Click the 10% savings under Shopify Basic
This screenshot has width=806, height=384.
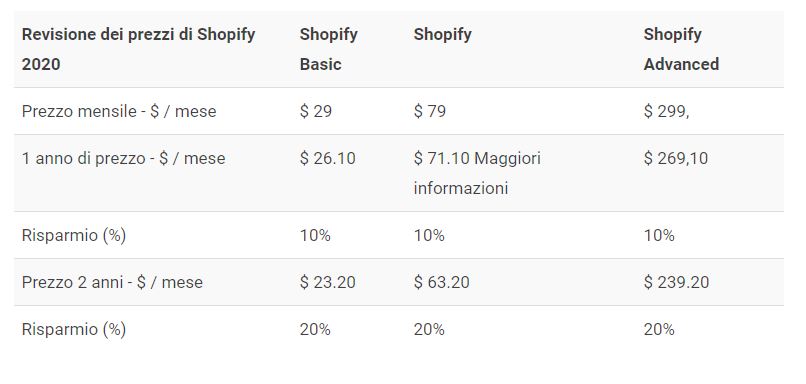315,235
